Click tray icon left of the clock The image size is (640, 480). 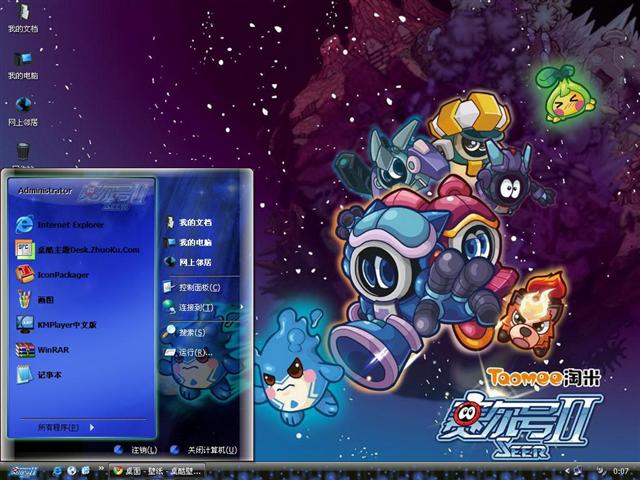coord(601,471)
